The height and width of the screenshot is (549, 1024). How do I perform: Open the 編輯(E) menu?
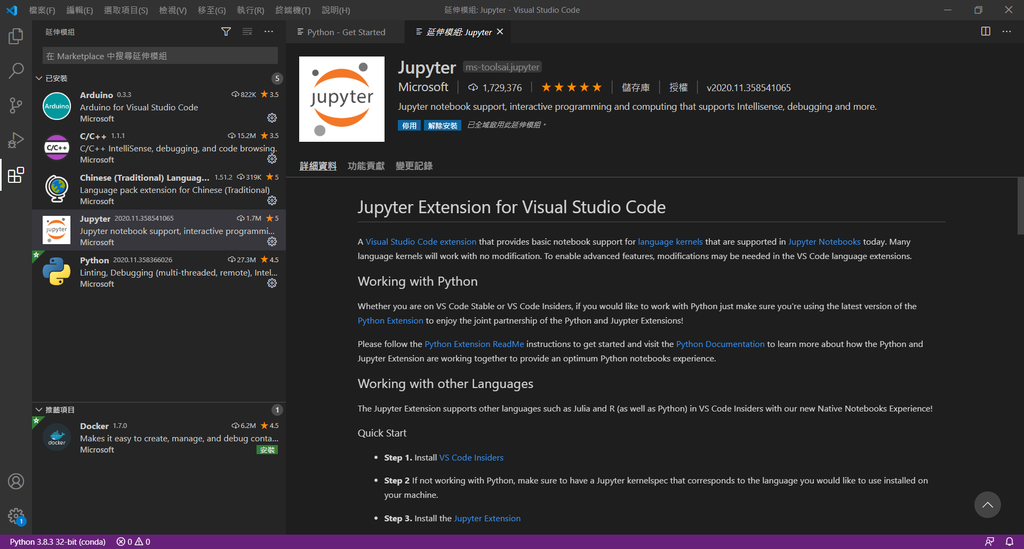[80, 10]
